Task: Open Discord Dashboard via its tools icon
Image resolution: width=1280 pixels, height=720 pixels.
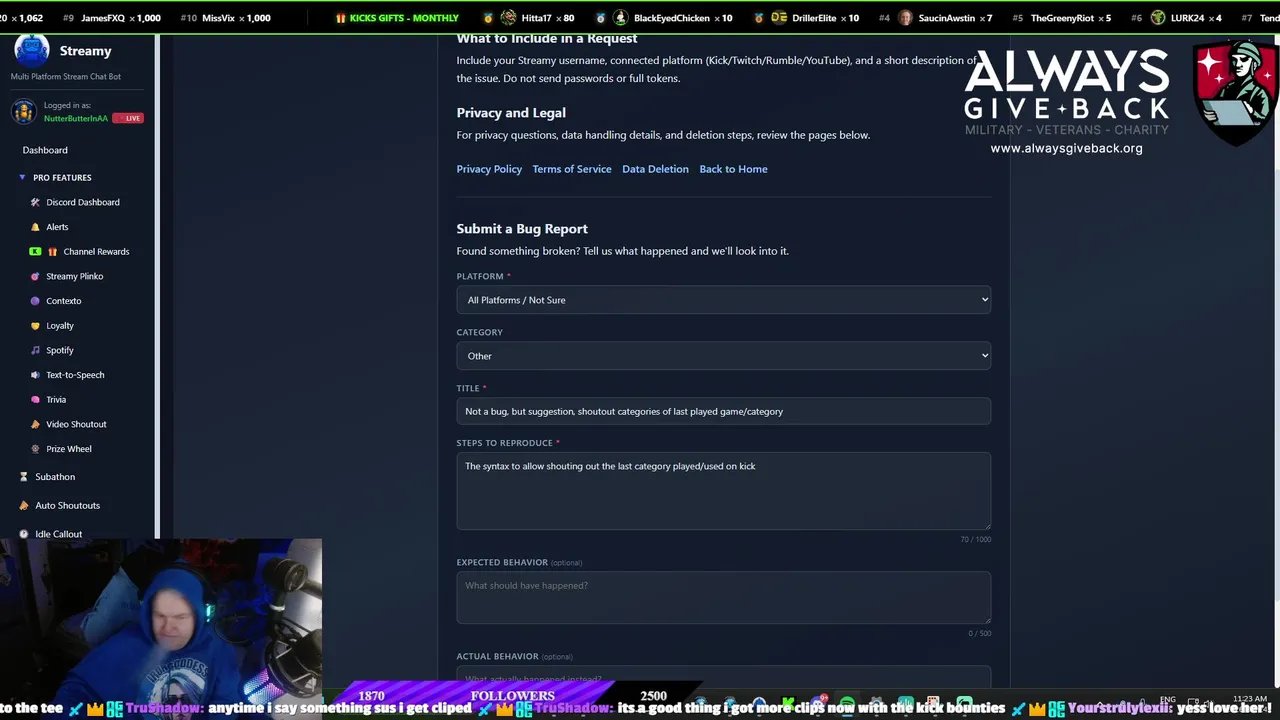Action: coord(35,202)
